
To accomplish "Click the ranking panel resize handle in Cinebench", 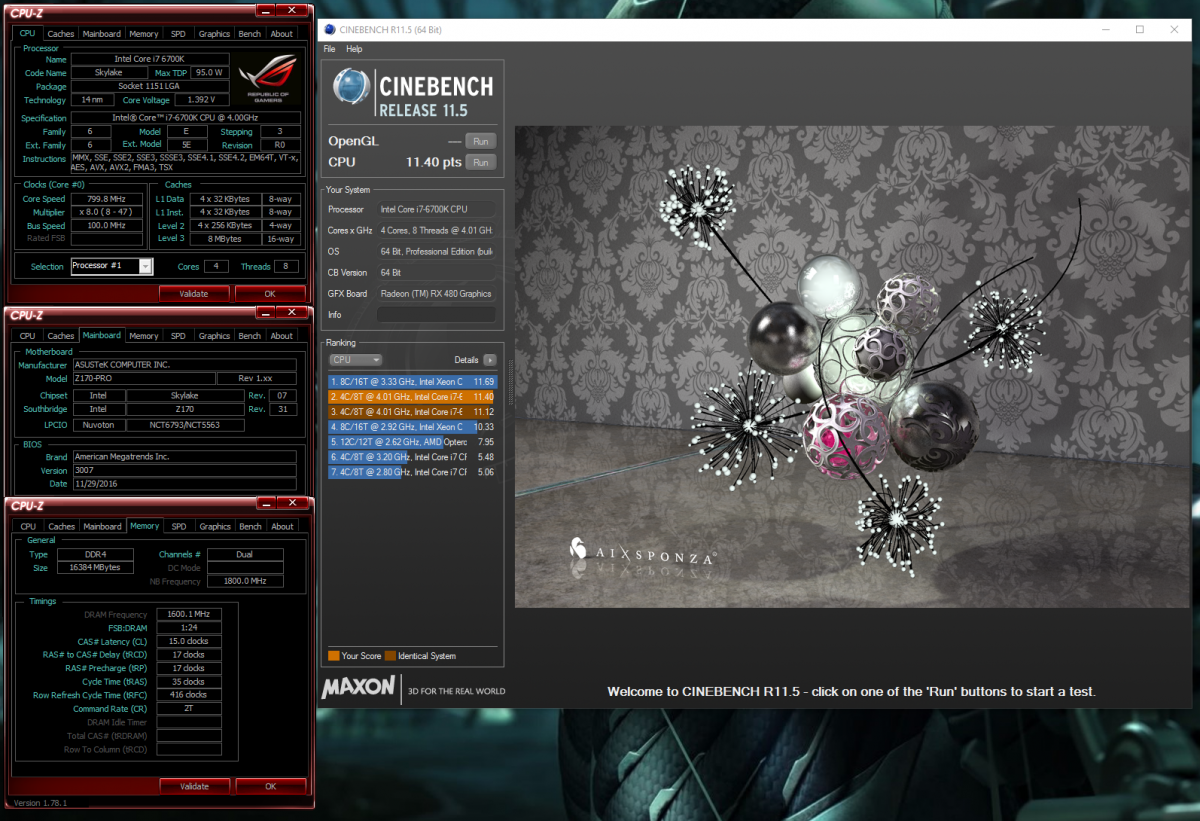I will coord(510,381).
